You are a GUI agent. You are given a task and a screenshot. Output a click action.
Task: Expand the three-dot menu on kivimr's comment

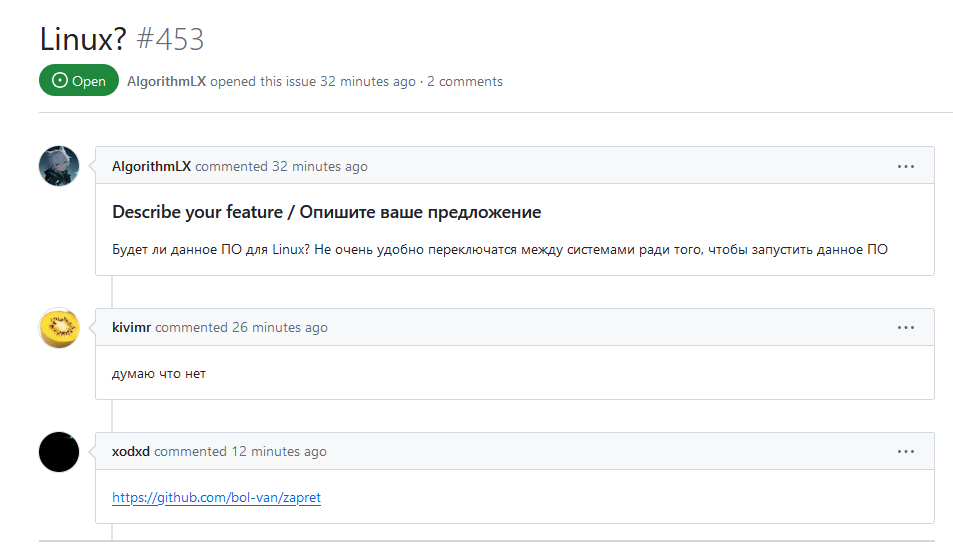pyautogui.click(x=905, y=328)
